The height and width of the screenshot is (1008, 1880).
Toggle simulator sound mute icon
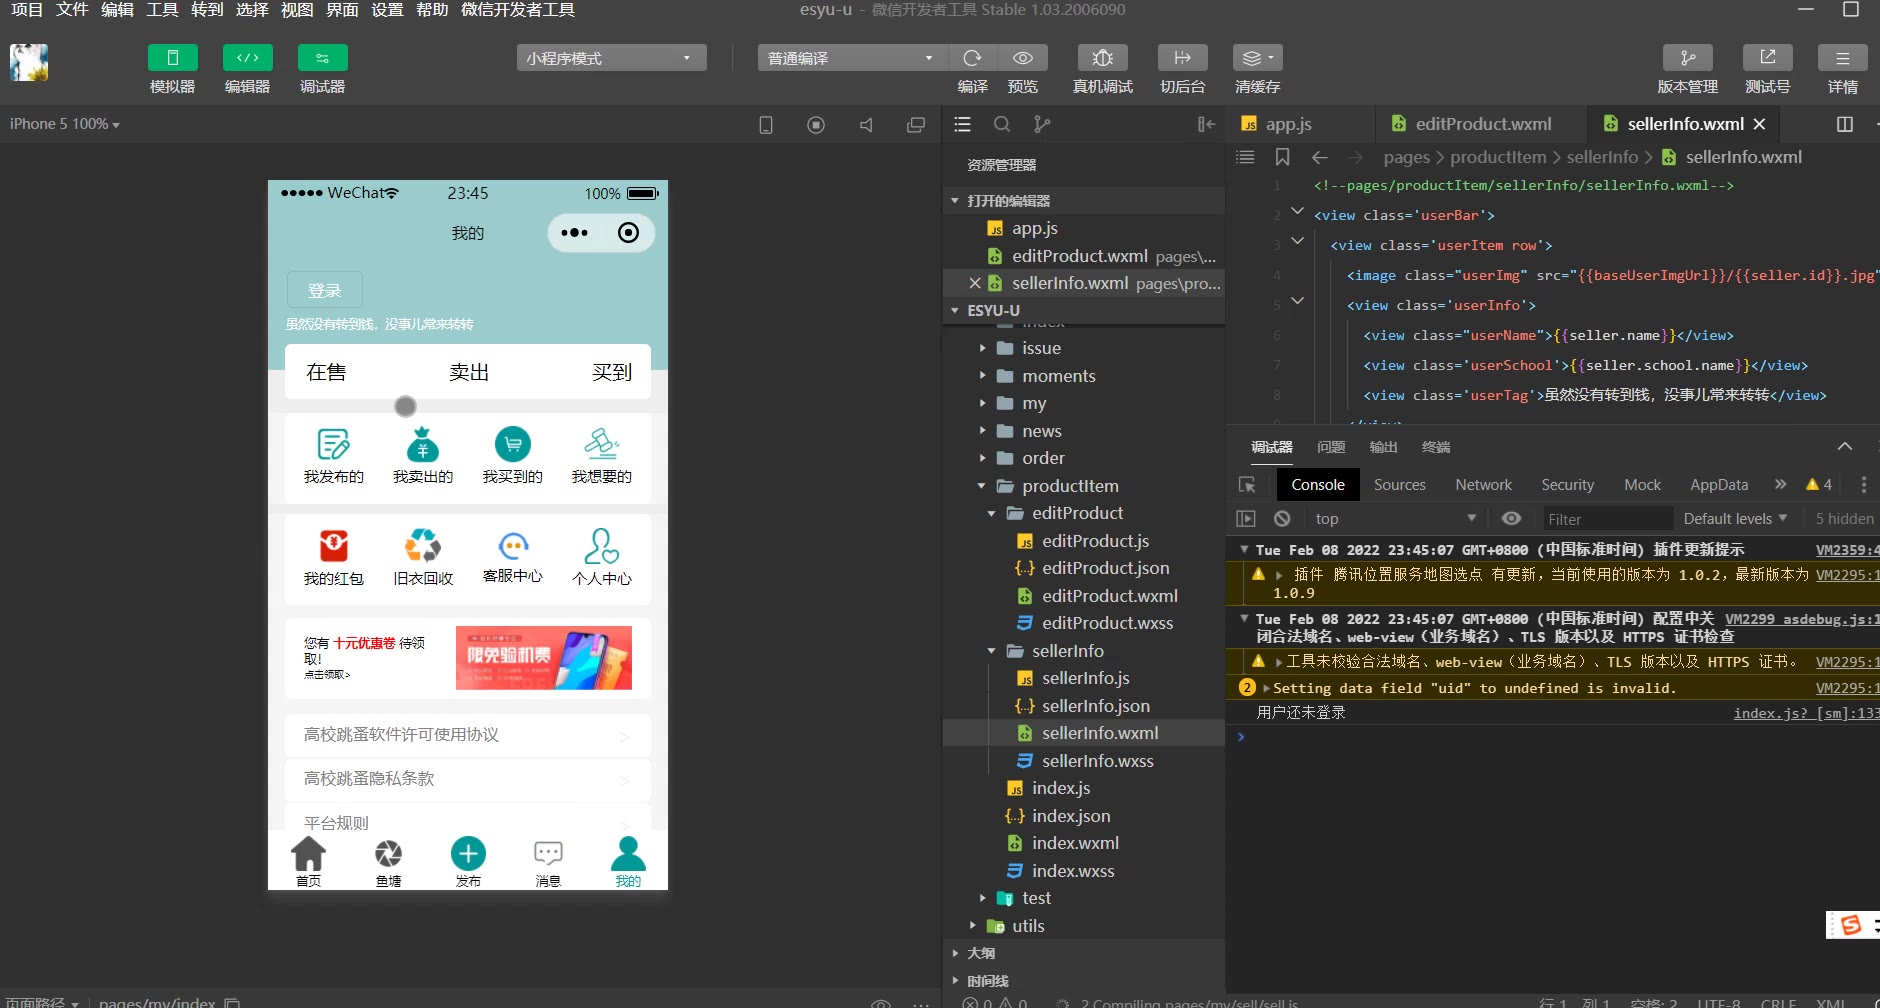[866, 125]
